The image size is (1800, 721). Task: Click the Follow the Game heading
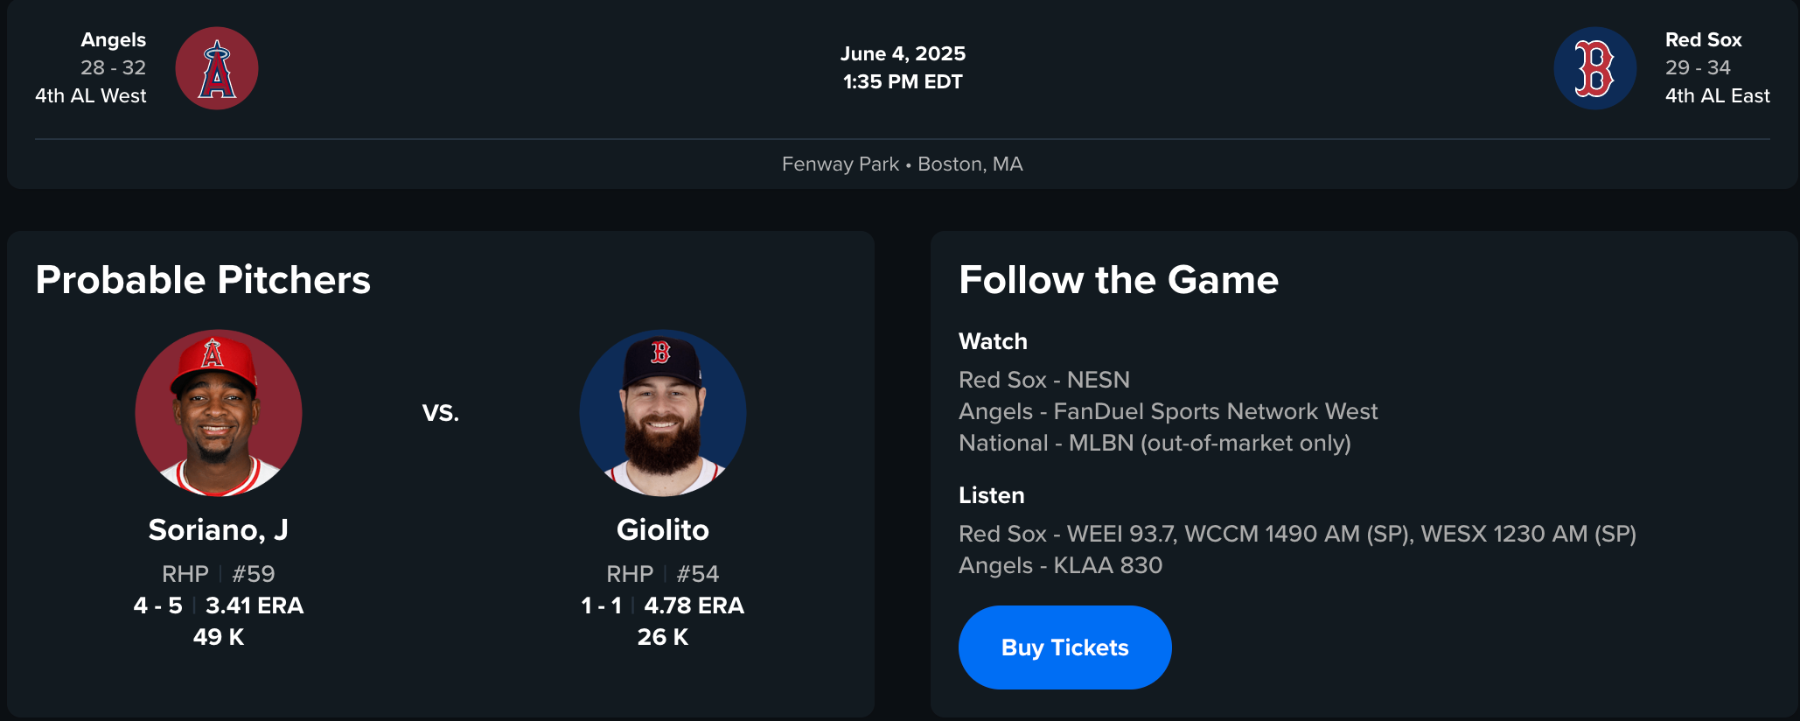coord(1118,280)
